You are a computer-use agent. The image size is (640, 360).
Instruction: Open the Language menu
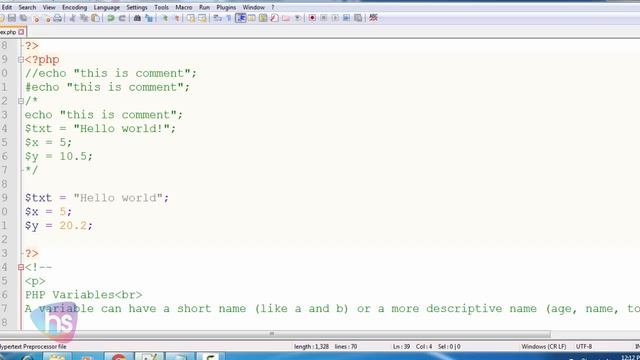click(107, 7)
